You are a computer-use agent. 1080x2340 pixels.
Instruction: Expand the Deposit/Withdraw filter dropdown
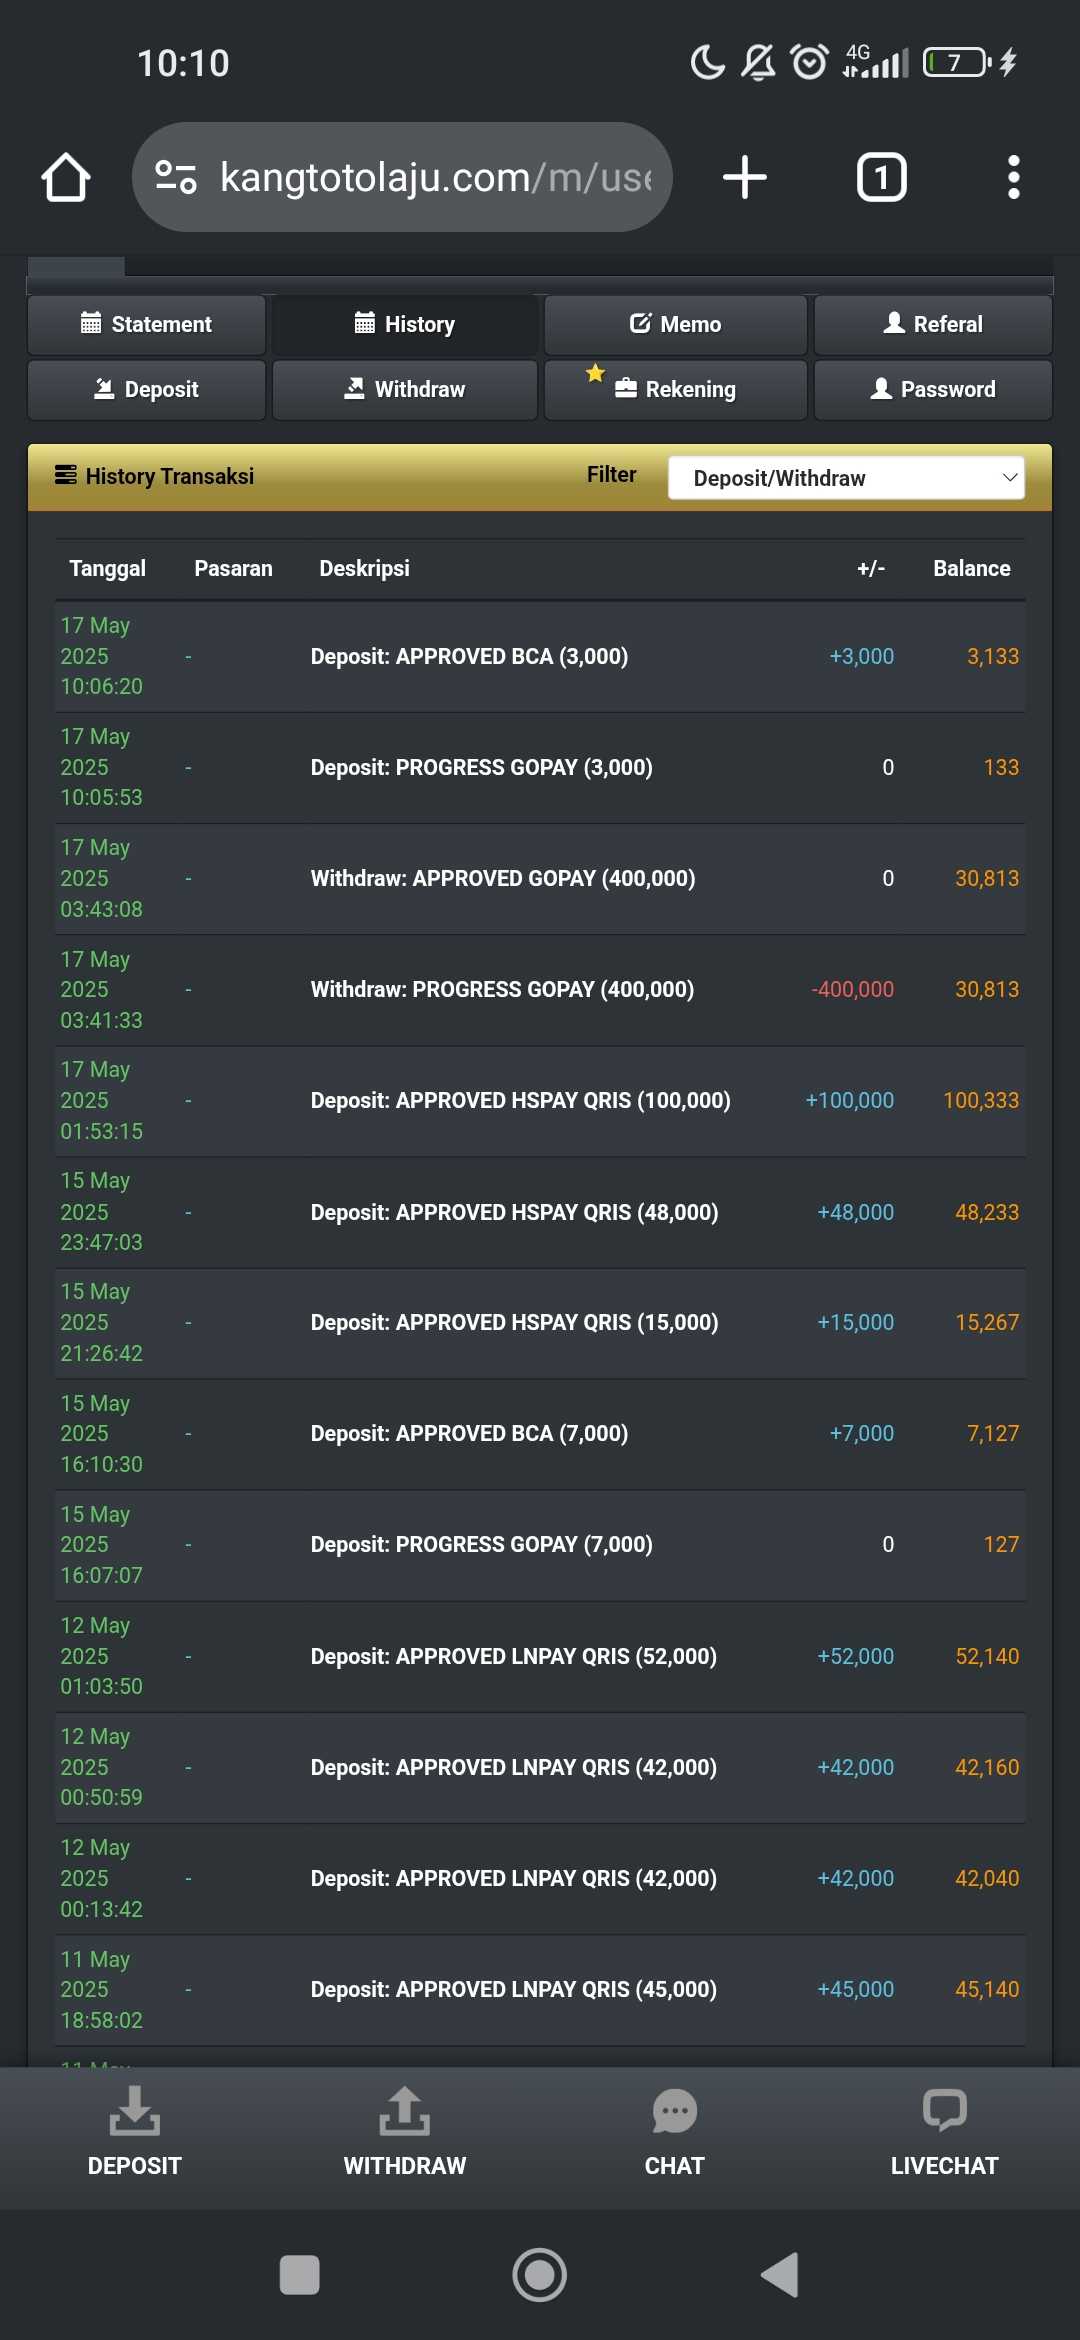tap(846, 478)
